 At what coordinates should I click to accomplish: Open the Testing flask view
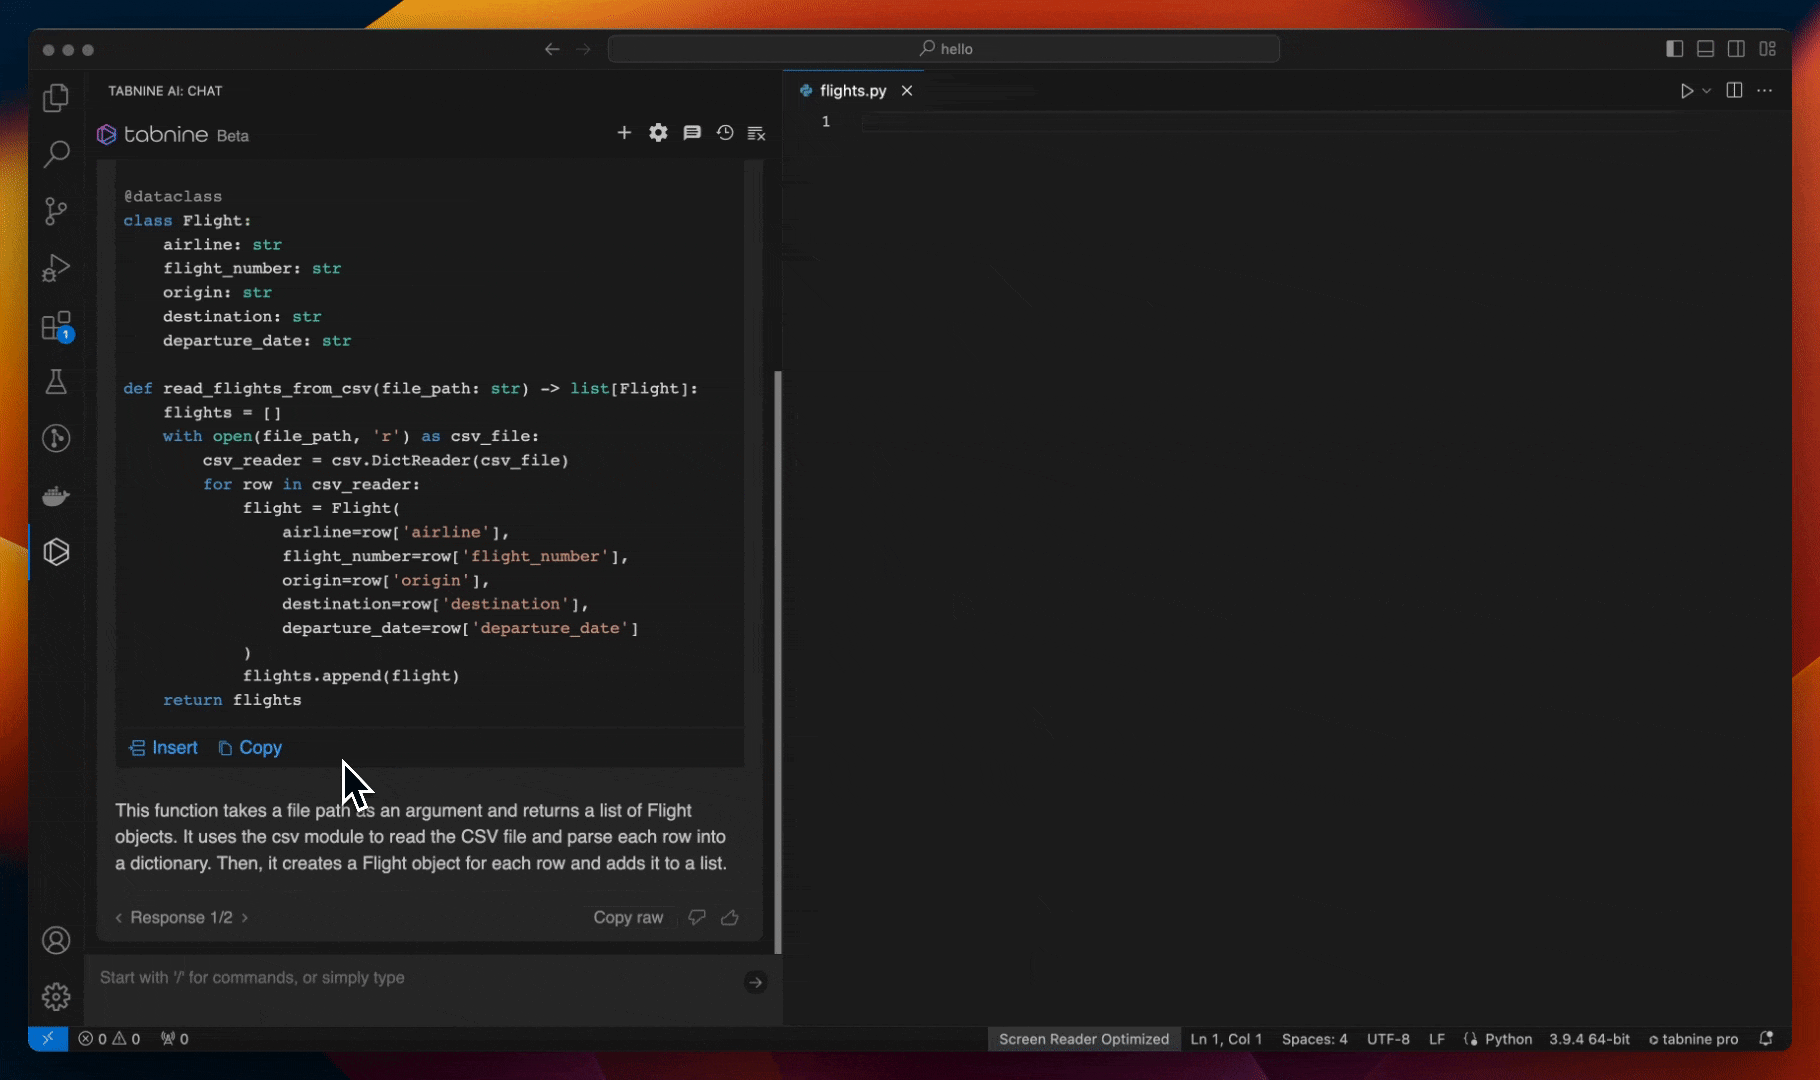point(56,382)
